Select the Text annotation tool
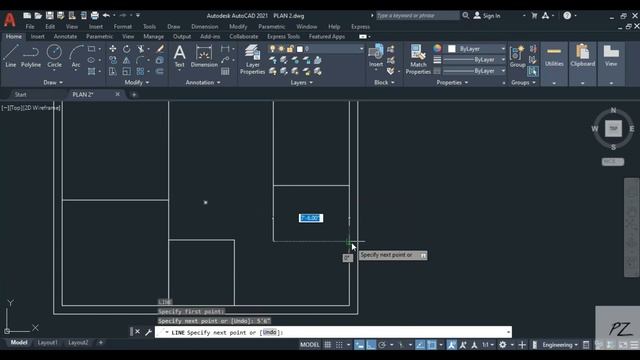This screenshot has height=360, width=640. (x=179, y=56)
